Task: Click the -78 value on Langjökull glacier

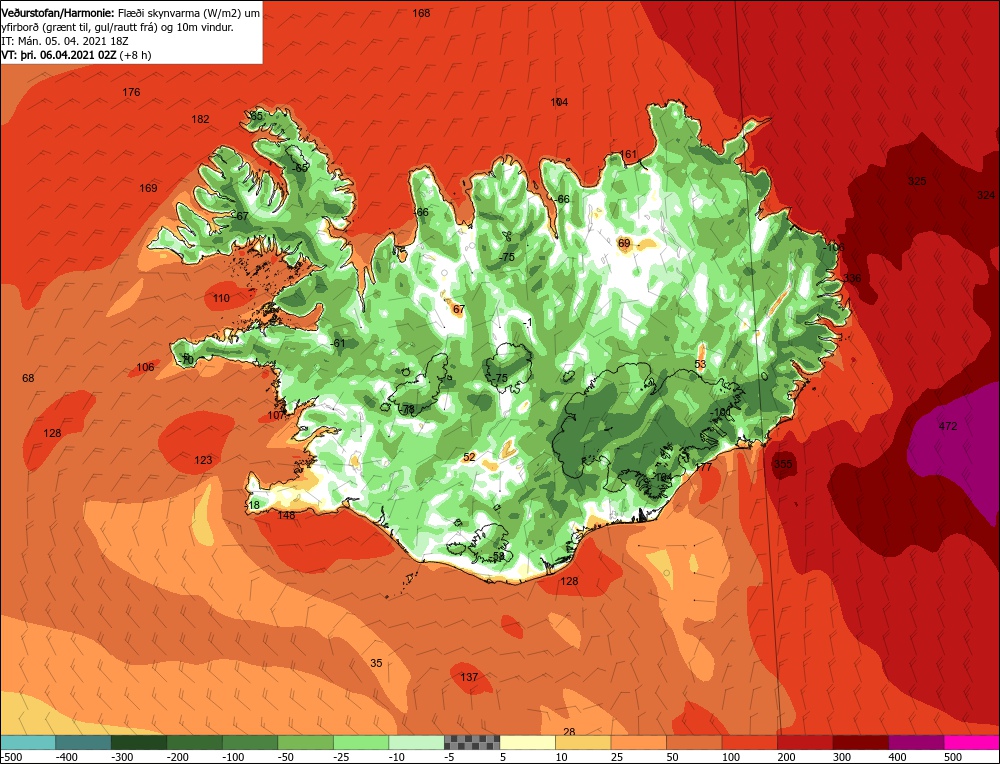Action: point(408,409)
